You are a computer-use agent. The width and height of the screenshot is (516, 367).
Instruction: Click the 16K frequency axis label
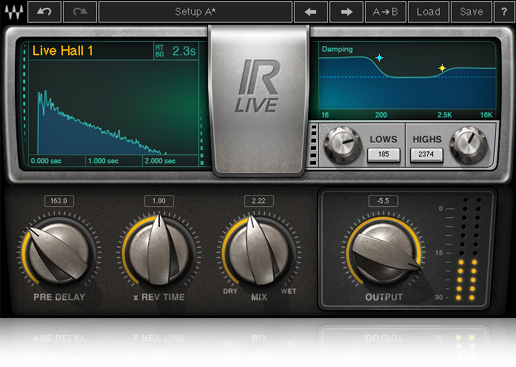click(486, 115)
